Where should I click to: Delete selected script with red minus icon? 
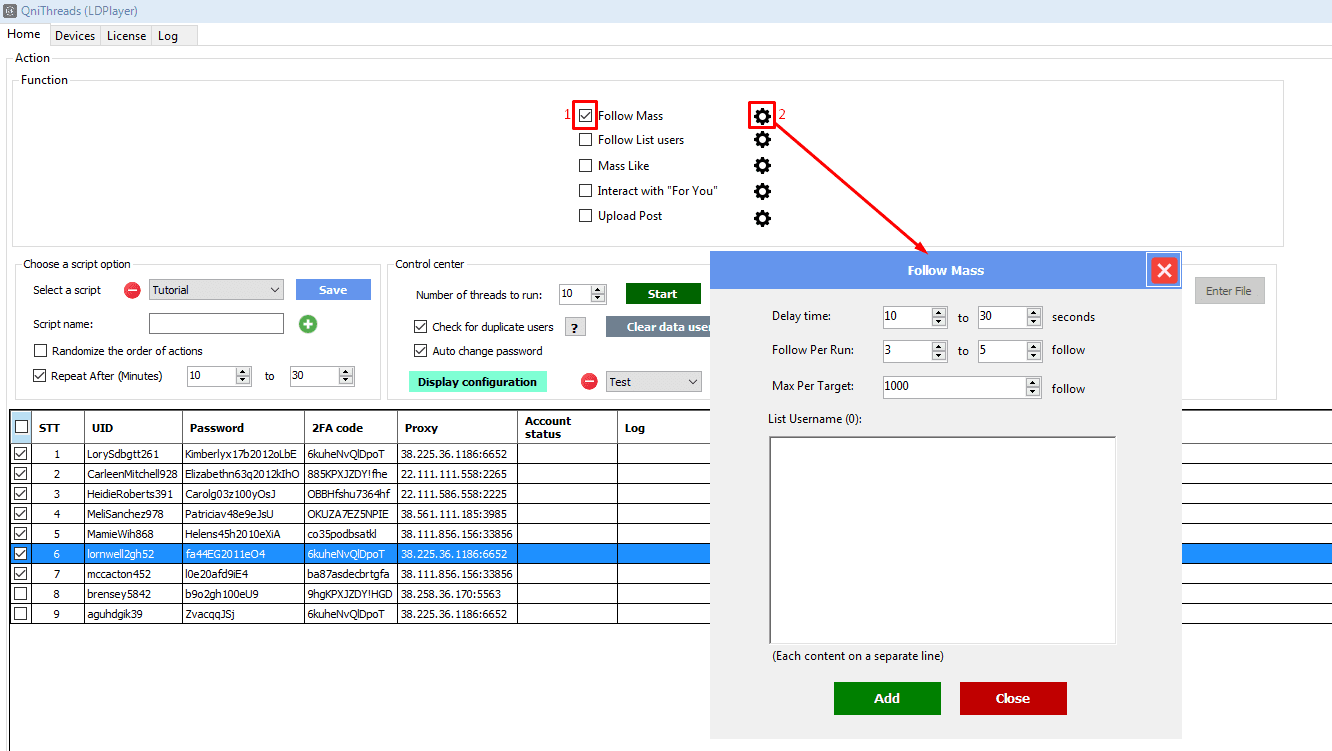pyautogui.click(x=132, y=290)
